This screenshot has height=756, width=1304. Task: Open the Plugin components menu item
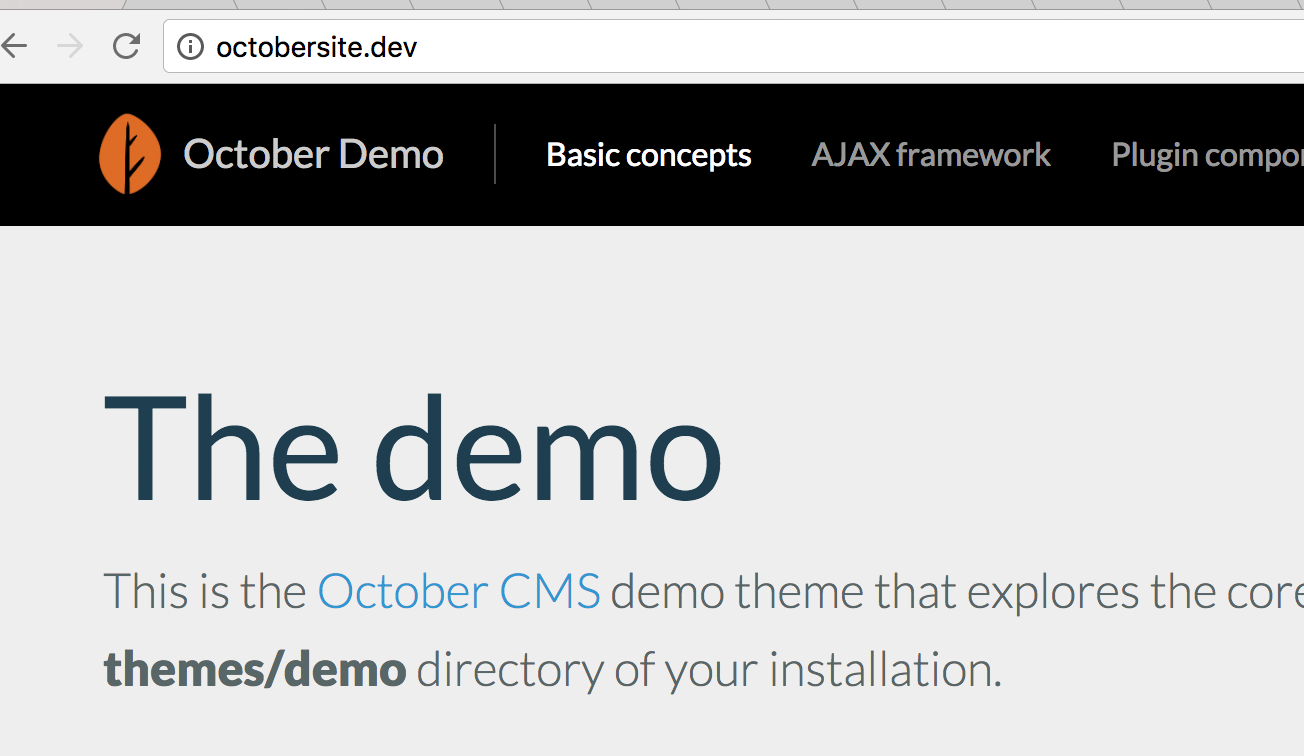point(1207,155)
